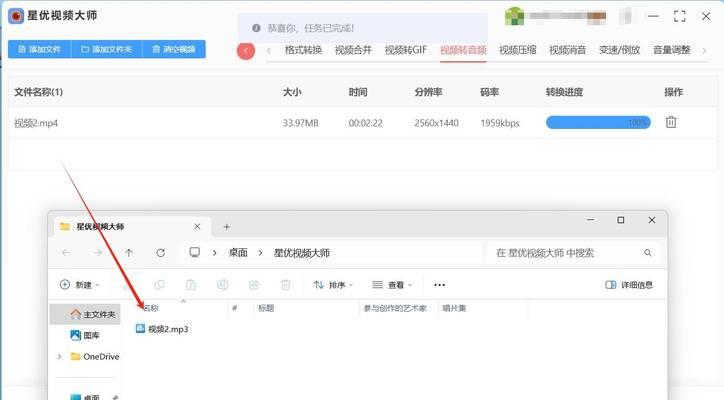This screenshot has width=724, height=400.
Task: Switch to the 音量调整 tab
Action: [672, 50]
